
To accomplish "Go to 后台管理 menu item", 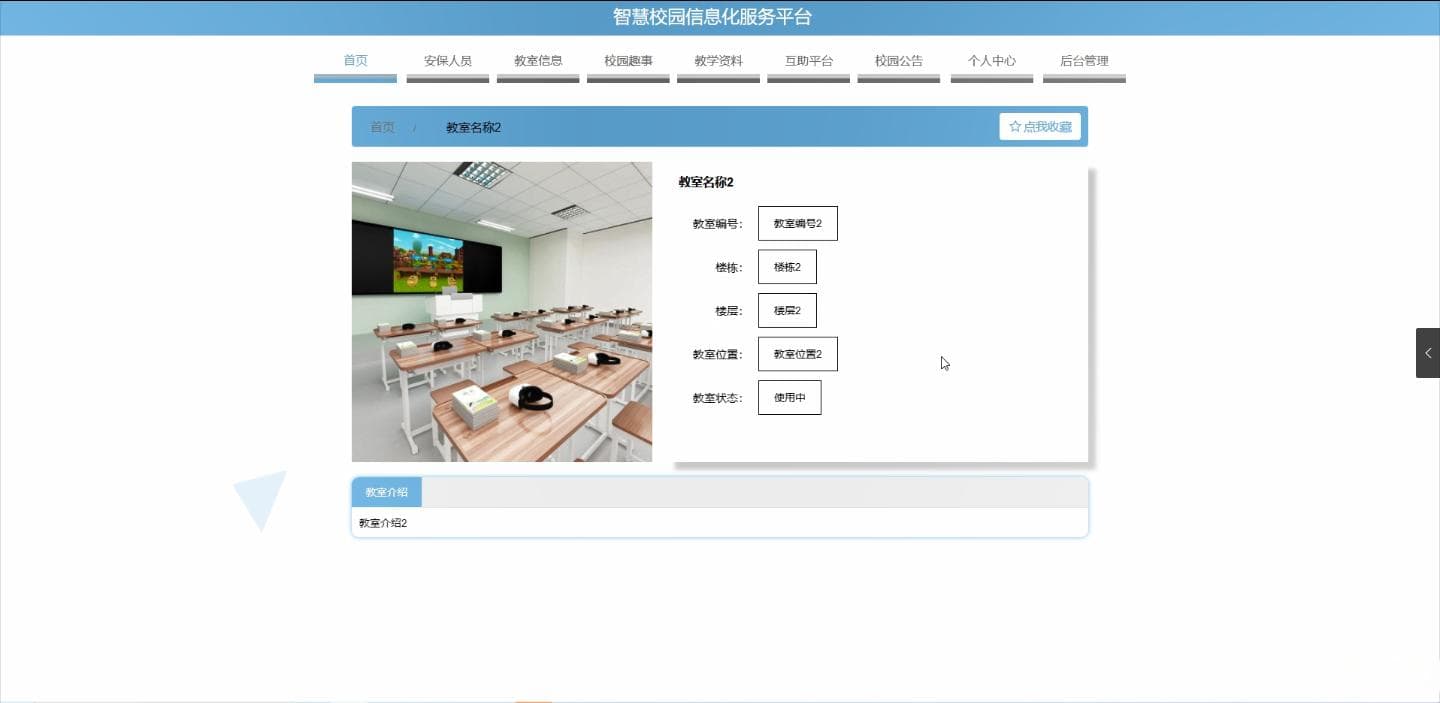I will point(1084,61).
